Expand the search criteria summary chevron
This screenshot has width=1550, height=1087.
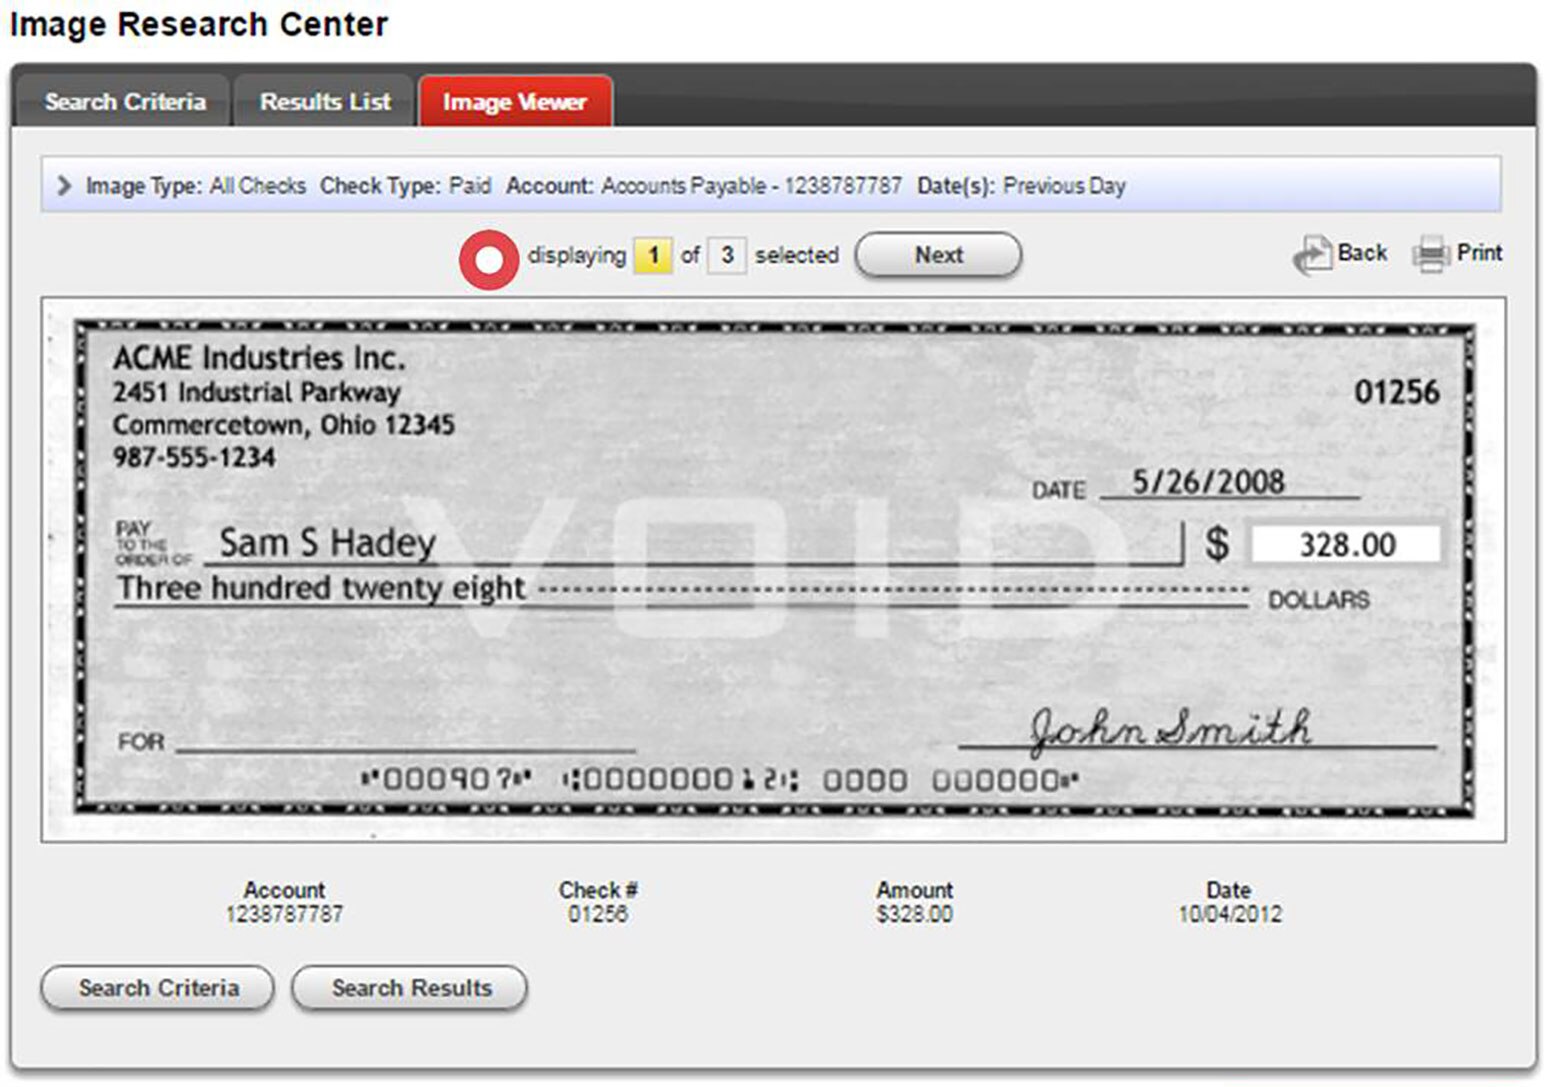tap(64, 185)
